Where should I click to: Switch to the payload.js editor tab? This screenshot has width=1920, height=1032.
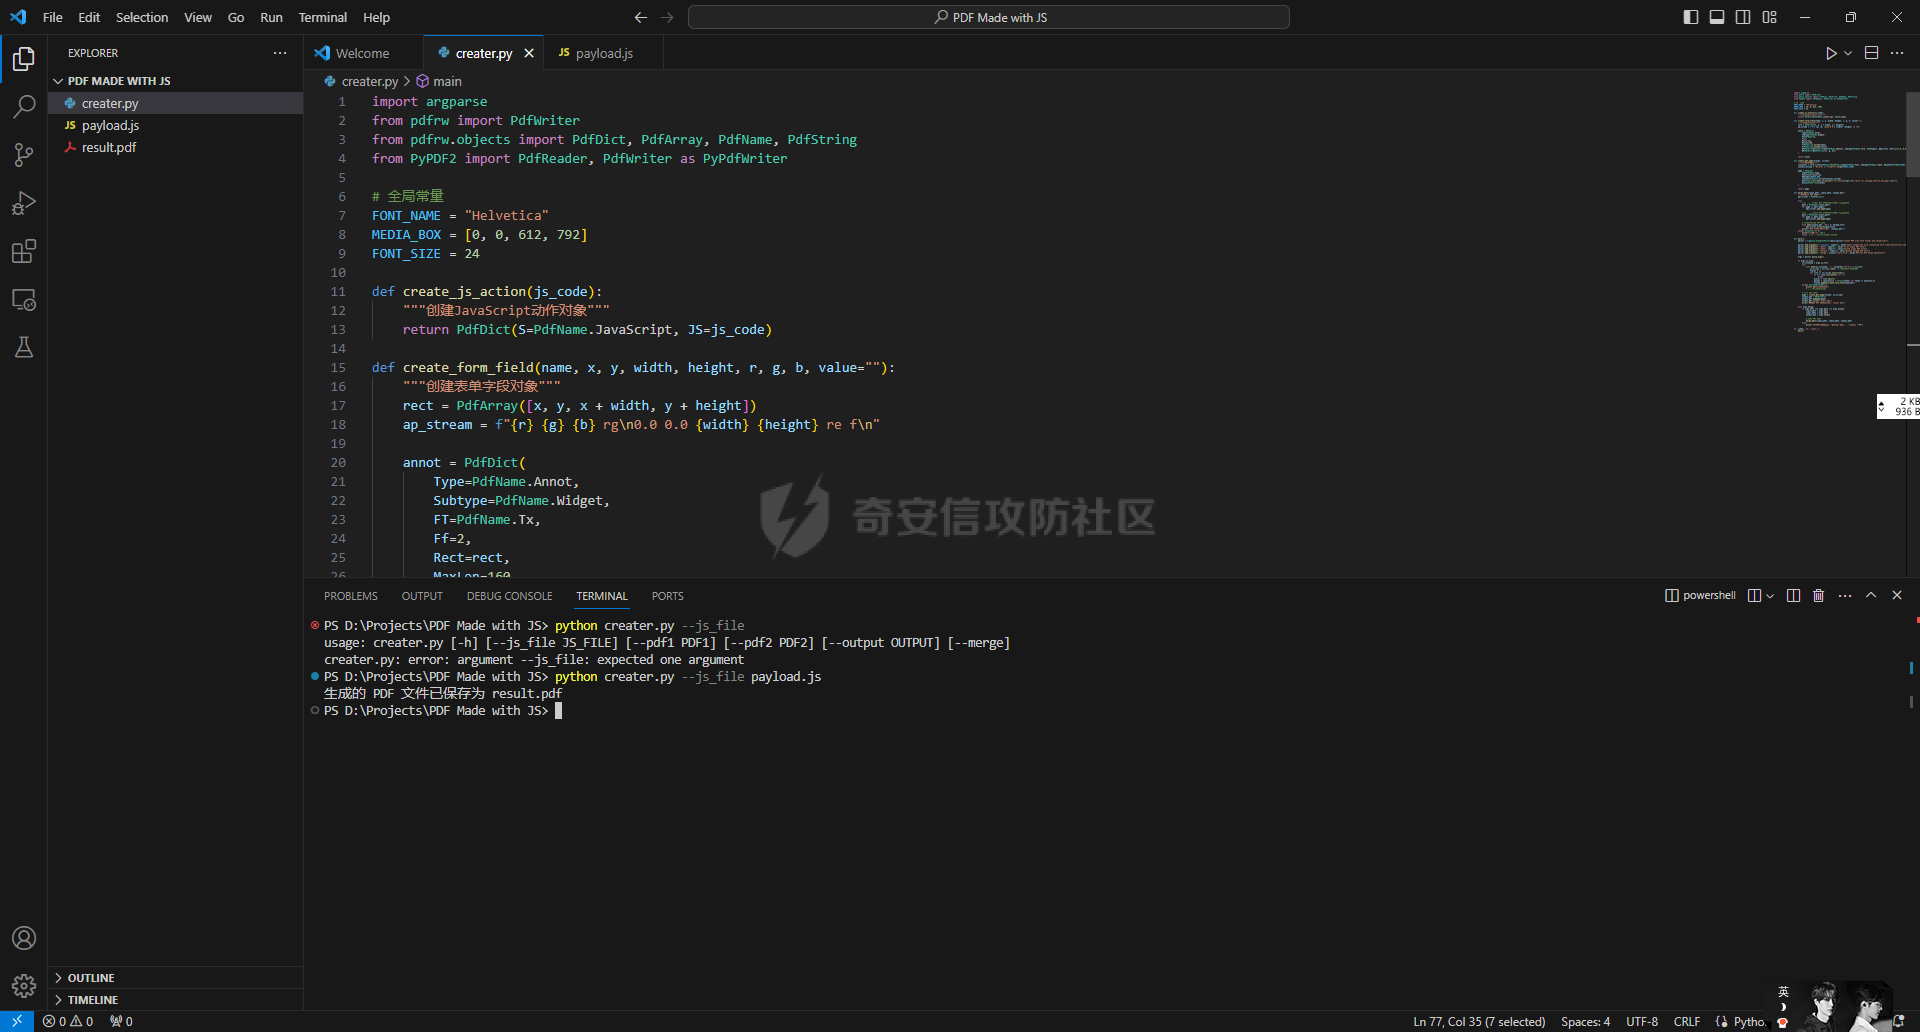604,53
